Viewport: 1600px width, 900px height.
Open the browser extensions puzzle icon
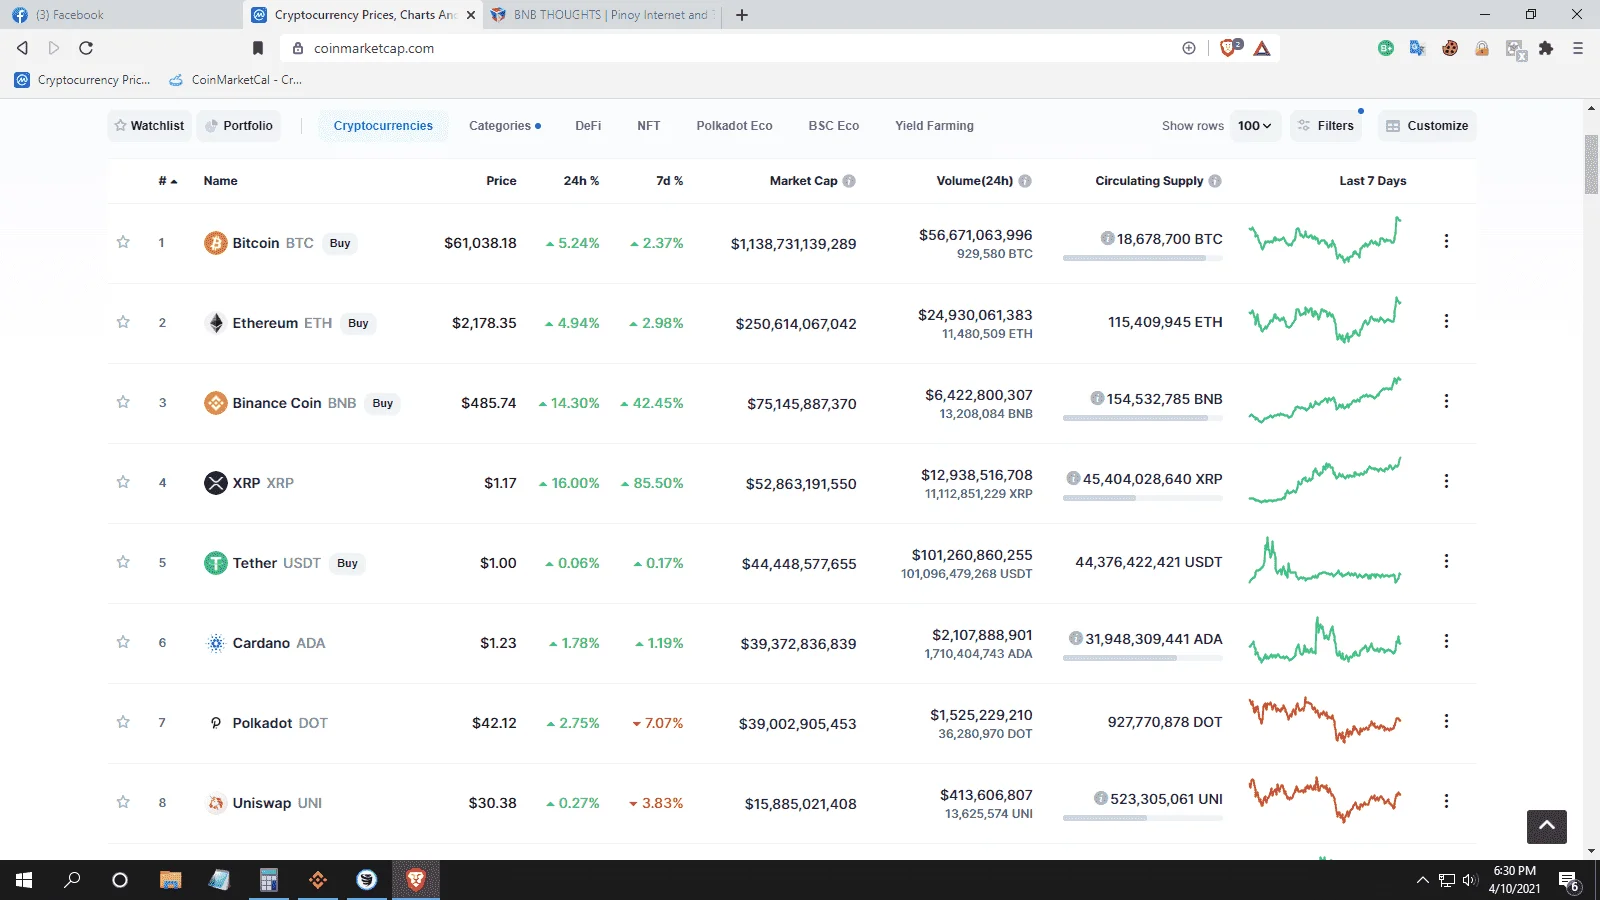(1546, 48)
